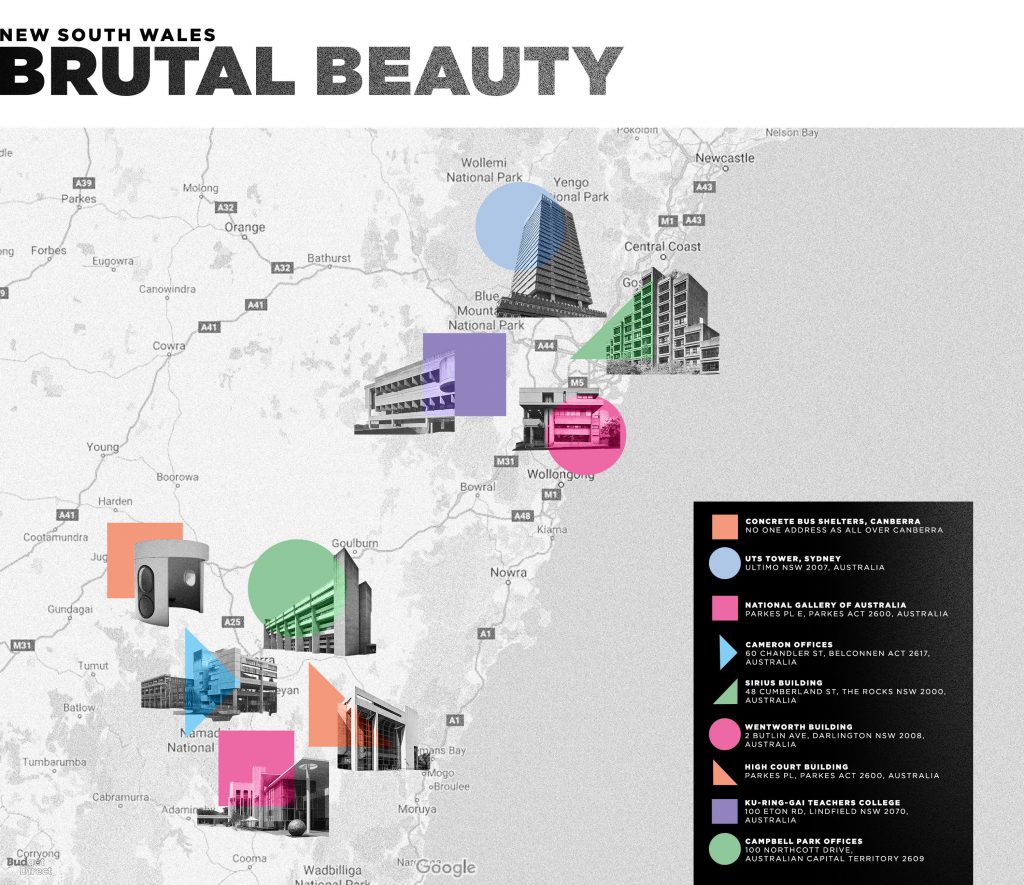Screen dimensions: 1024x885
Task: Click the green circle Campbell Park legend icon
Action: click(x=724, y=849)
